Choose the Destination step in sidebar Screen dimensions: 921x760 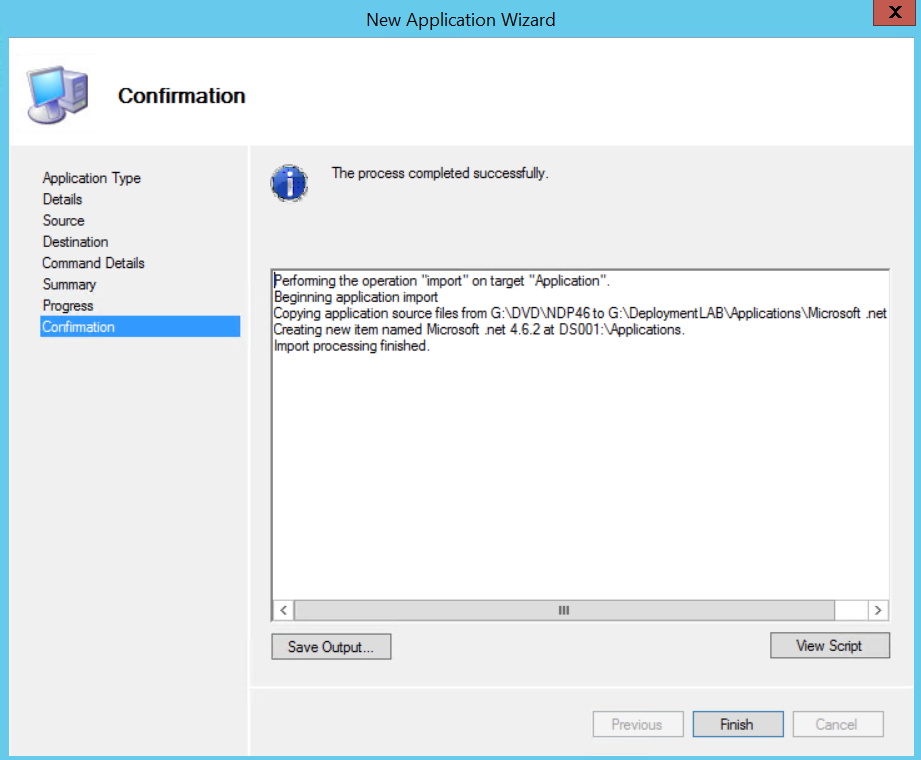pos(75,242)
